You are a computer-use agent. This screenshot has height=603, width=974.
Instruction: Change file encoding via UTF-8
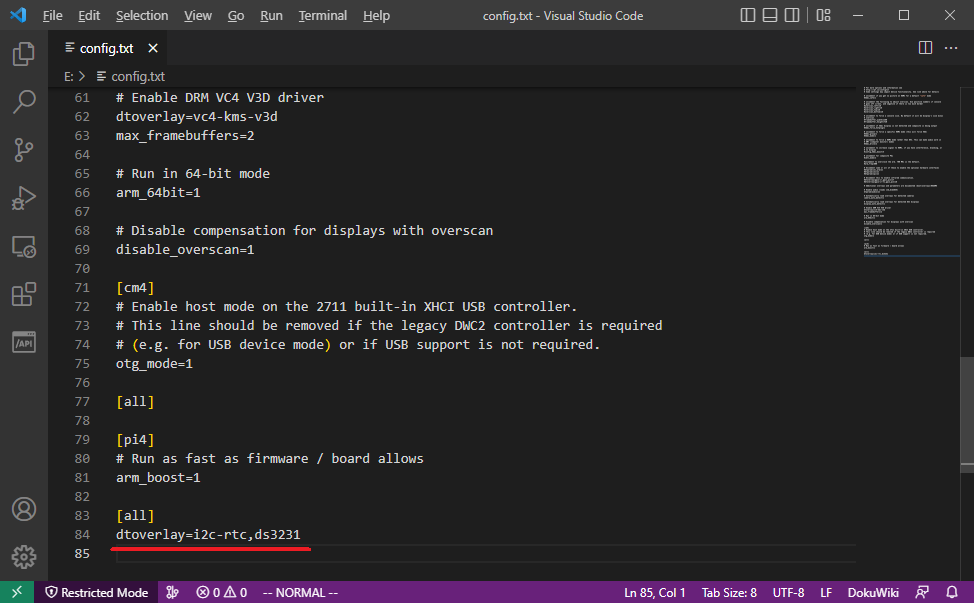click(788, 592)
